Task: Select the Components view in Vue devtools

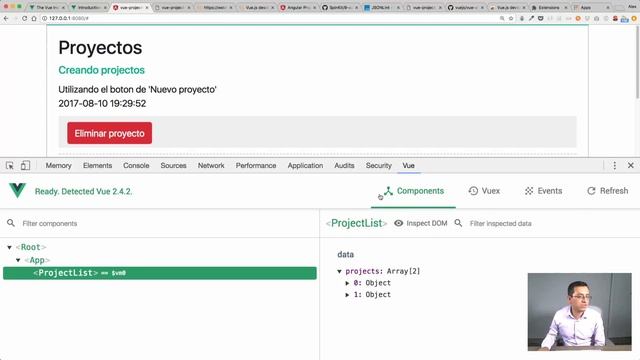Action: pyautogui.click(x=413, y=191)
